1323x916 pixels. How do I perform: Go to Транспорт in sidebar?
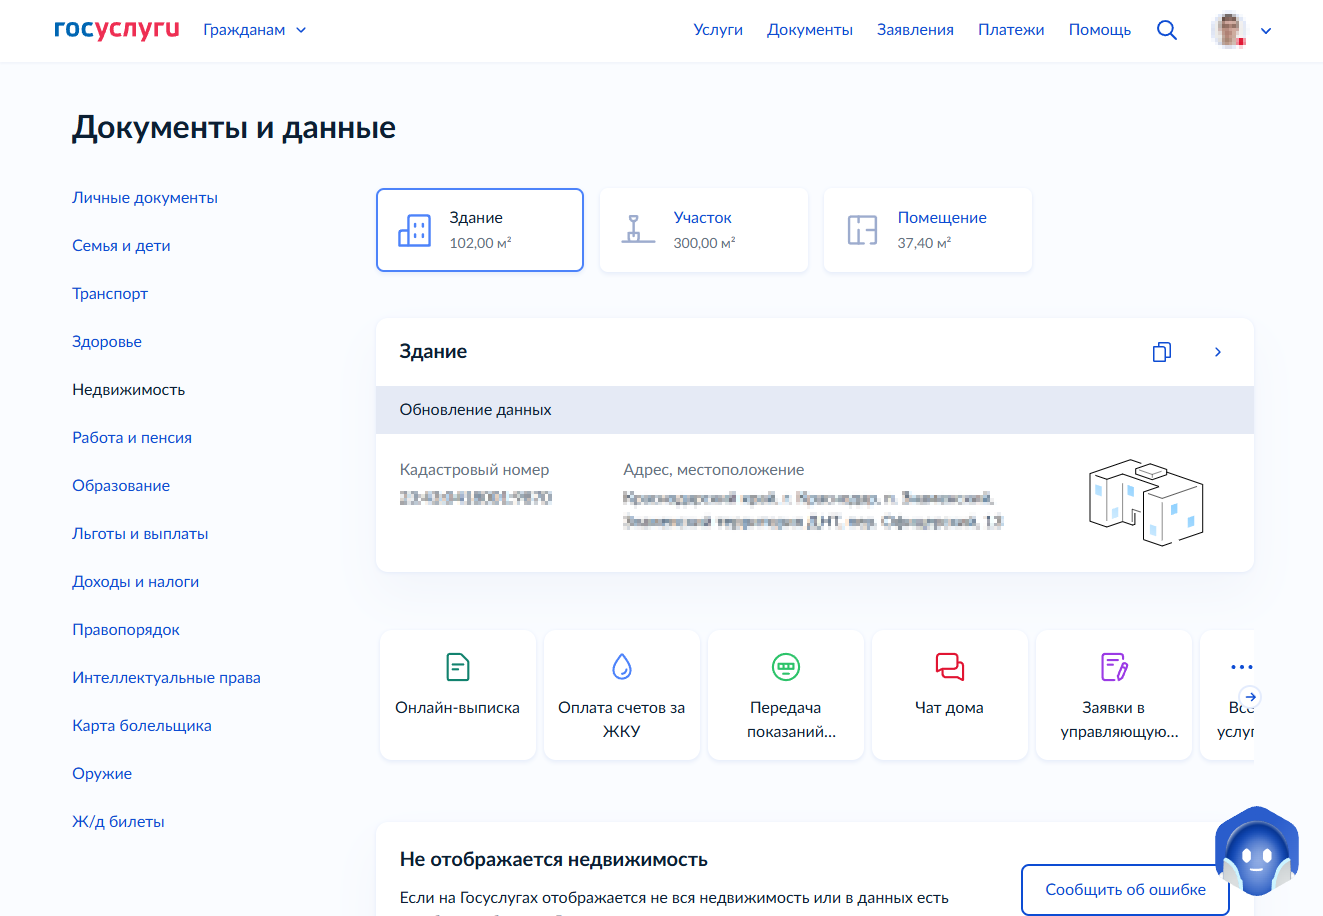tap(110, 294)
